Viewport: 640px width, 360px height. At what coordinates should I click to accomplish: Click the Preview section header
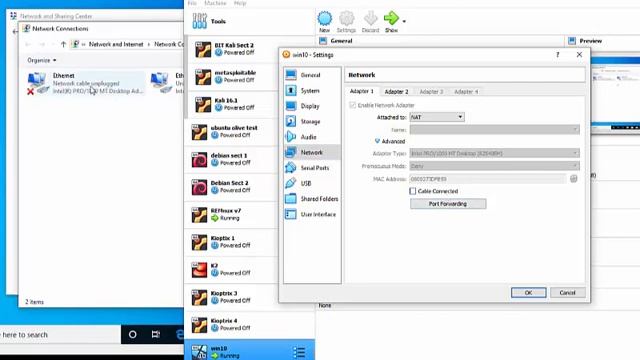(591, 41)
